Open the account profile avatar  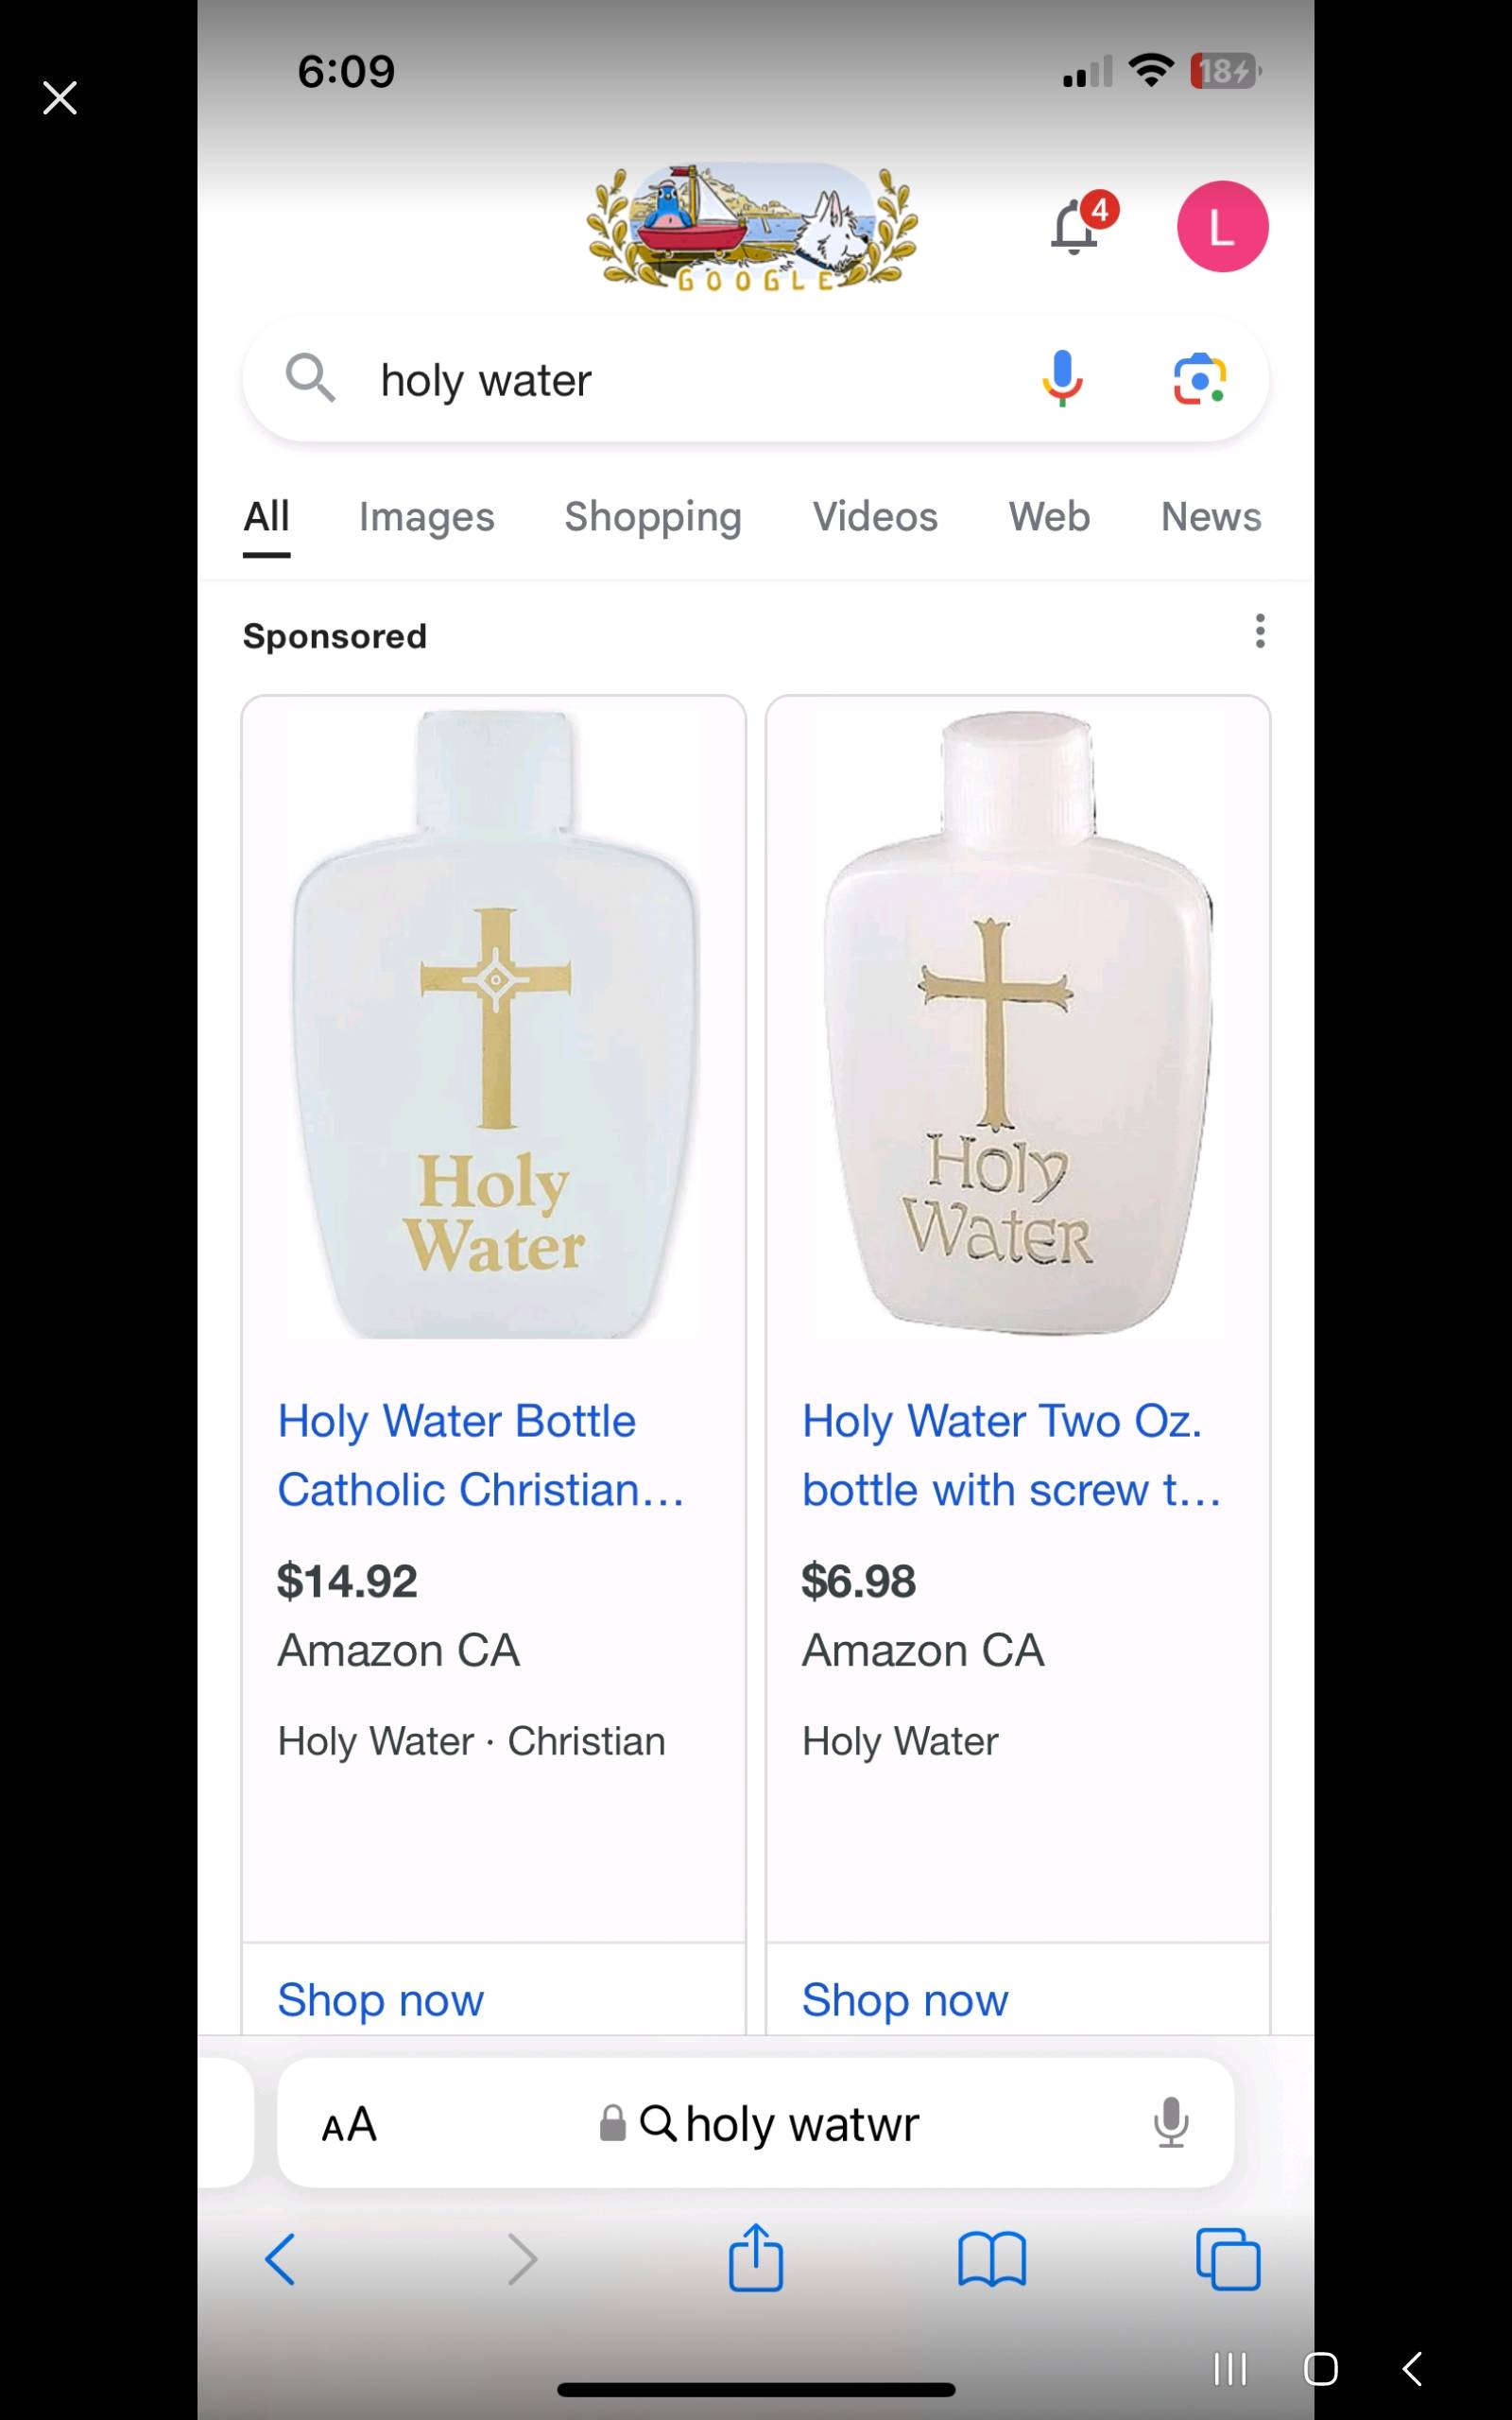1222,227
